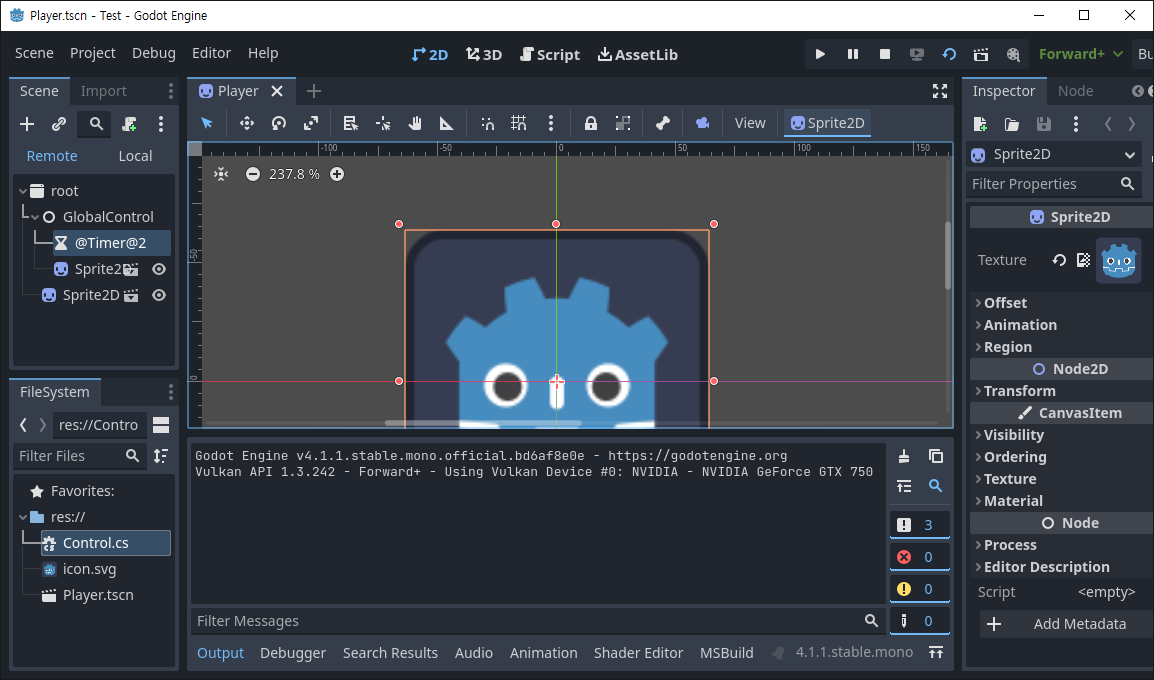Collapse the root node tree arrow

pyautogui.click(x=23, y=191)
